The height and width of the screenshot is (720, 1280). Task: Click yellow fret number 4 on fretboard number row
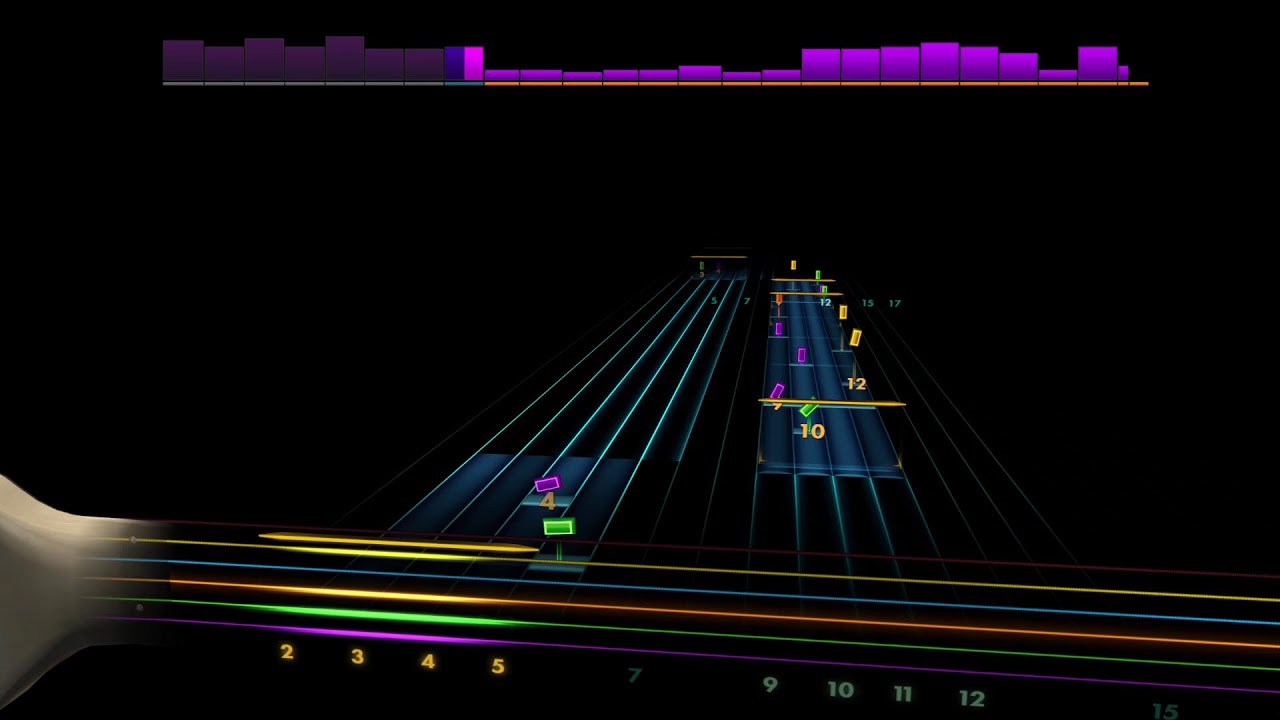pos(428,661)
